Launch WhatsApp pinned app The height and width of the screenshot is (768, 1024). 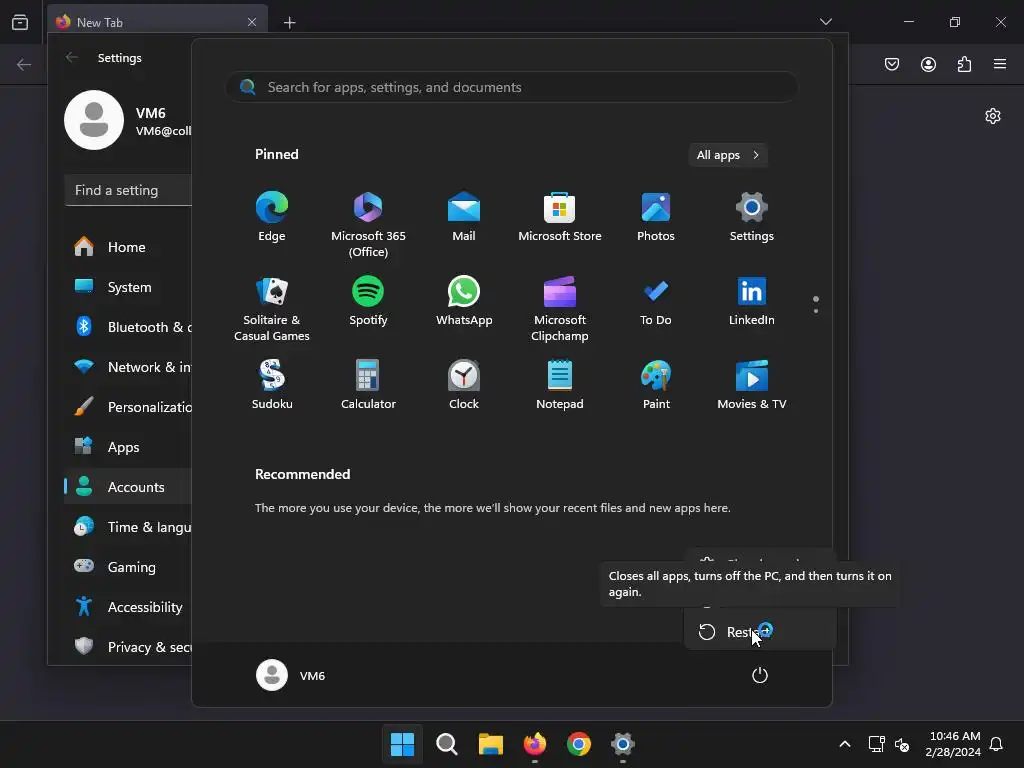(x=464, y=301)
